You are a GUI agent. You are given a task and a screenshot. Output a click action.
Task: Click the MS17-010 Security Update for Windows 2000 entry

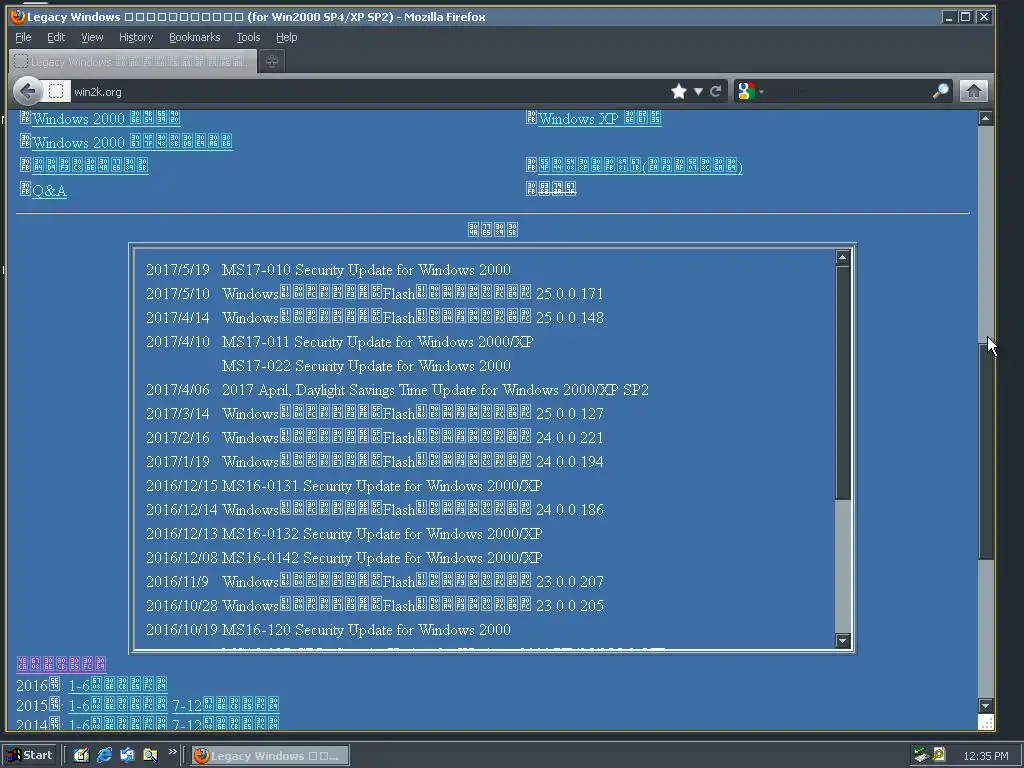tap(366, 270)
